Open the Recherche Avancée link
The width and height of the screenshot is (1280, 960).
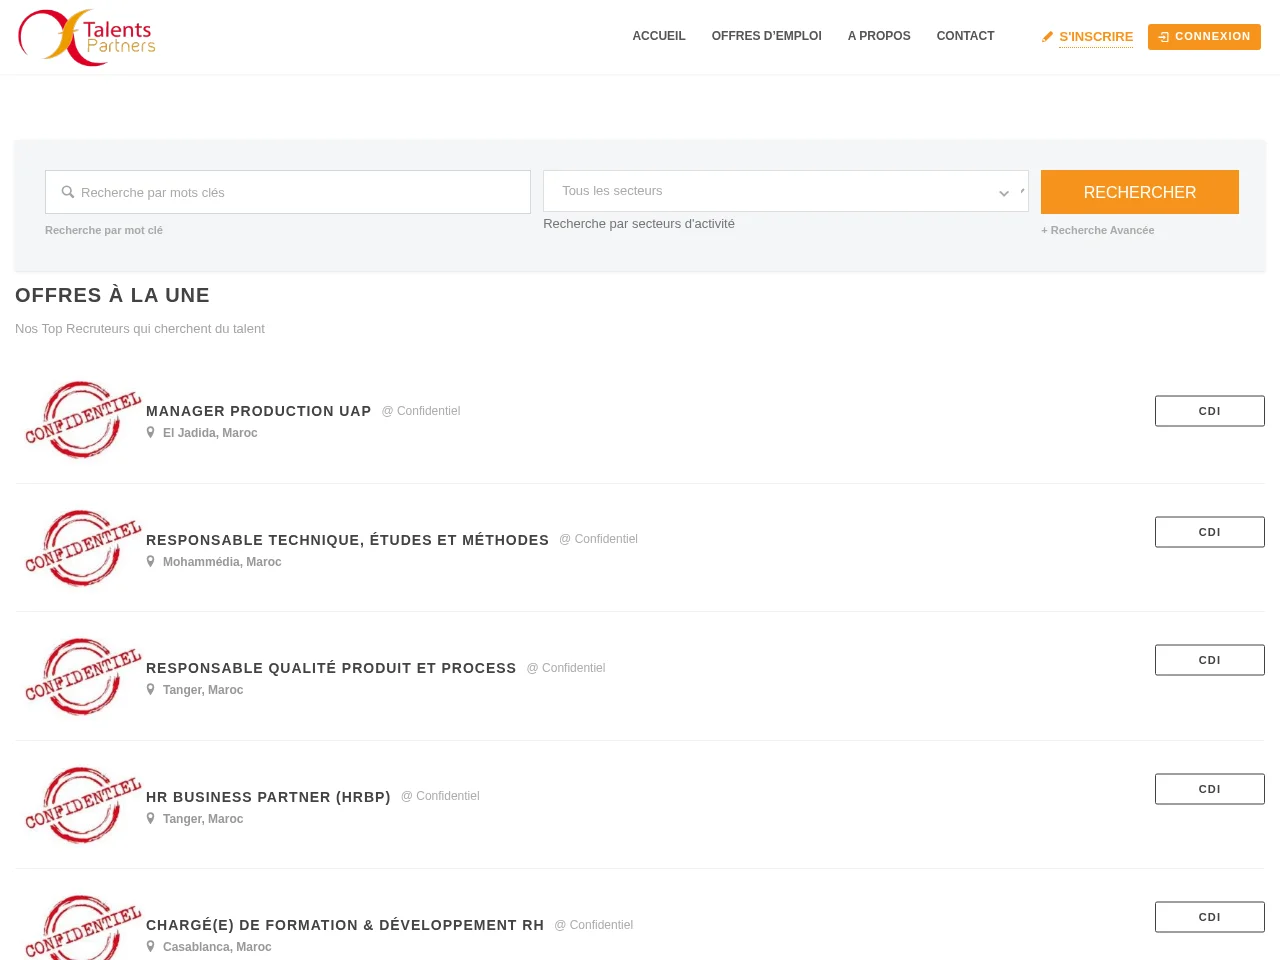click(x=1098, y=230)
